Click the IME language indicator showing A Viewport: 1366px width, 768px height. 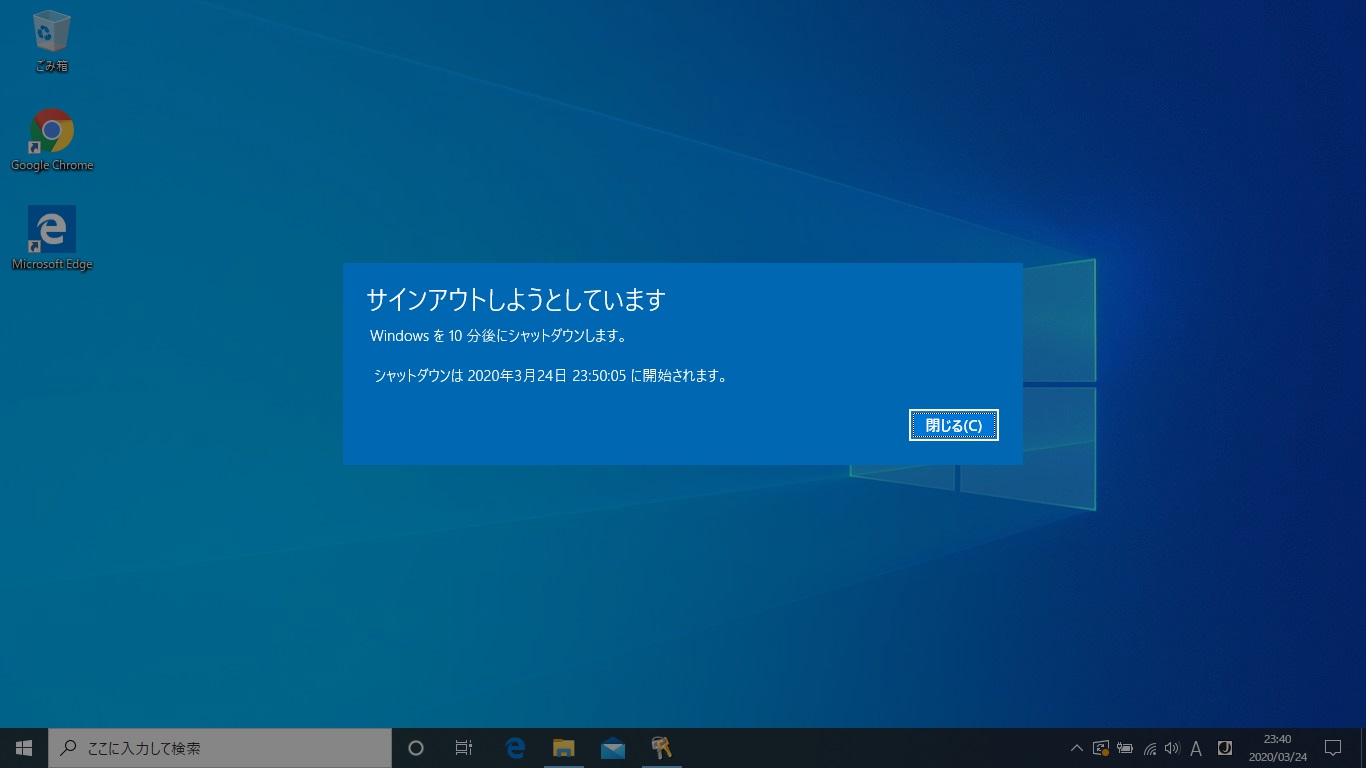pyautogui.click(x=1196, y=747)
